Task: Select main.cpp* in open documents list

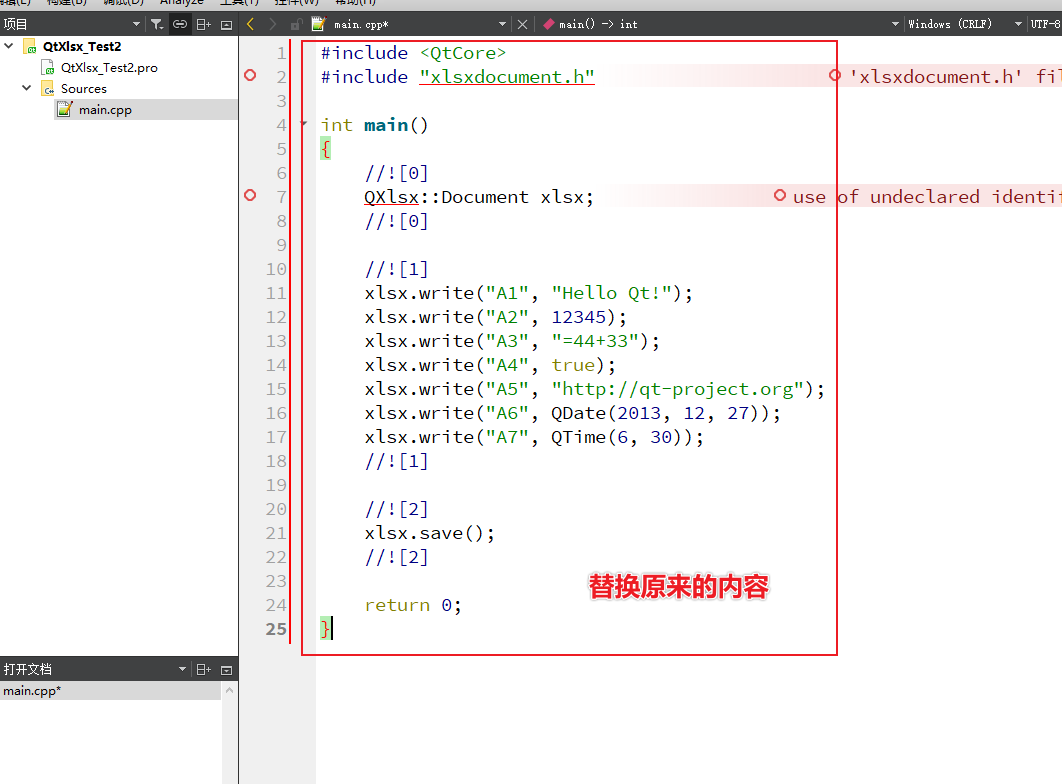Action: 110,691
